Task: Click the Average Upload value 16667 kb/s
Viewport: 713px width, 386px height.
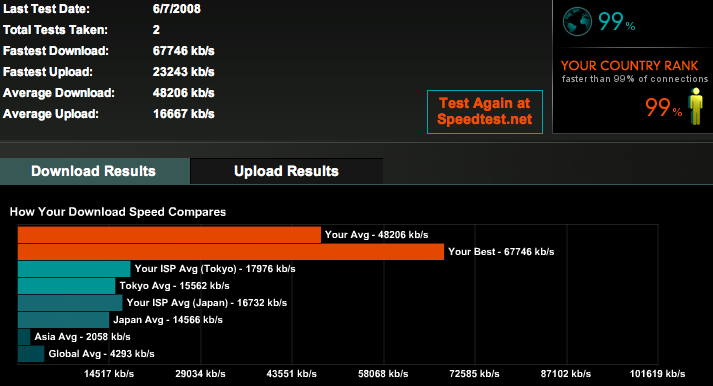Action: click(x=184, y=114)
